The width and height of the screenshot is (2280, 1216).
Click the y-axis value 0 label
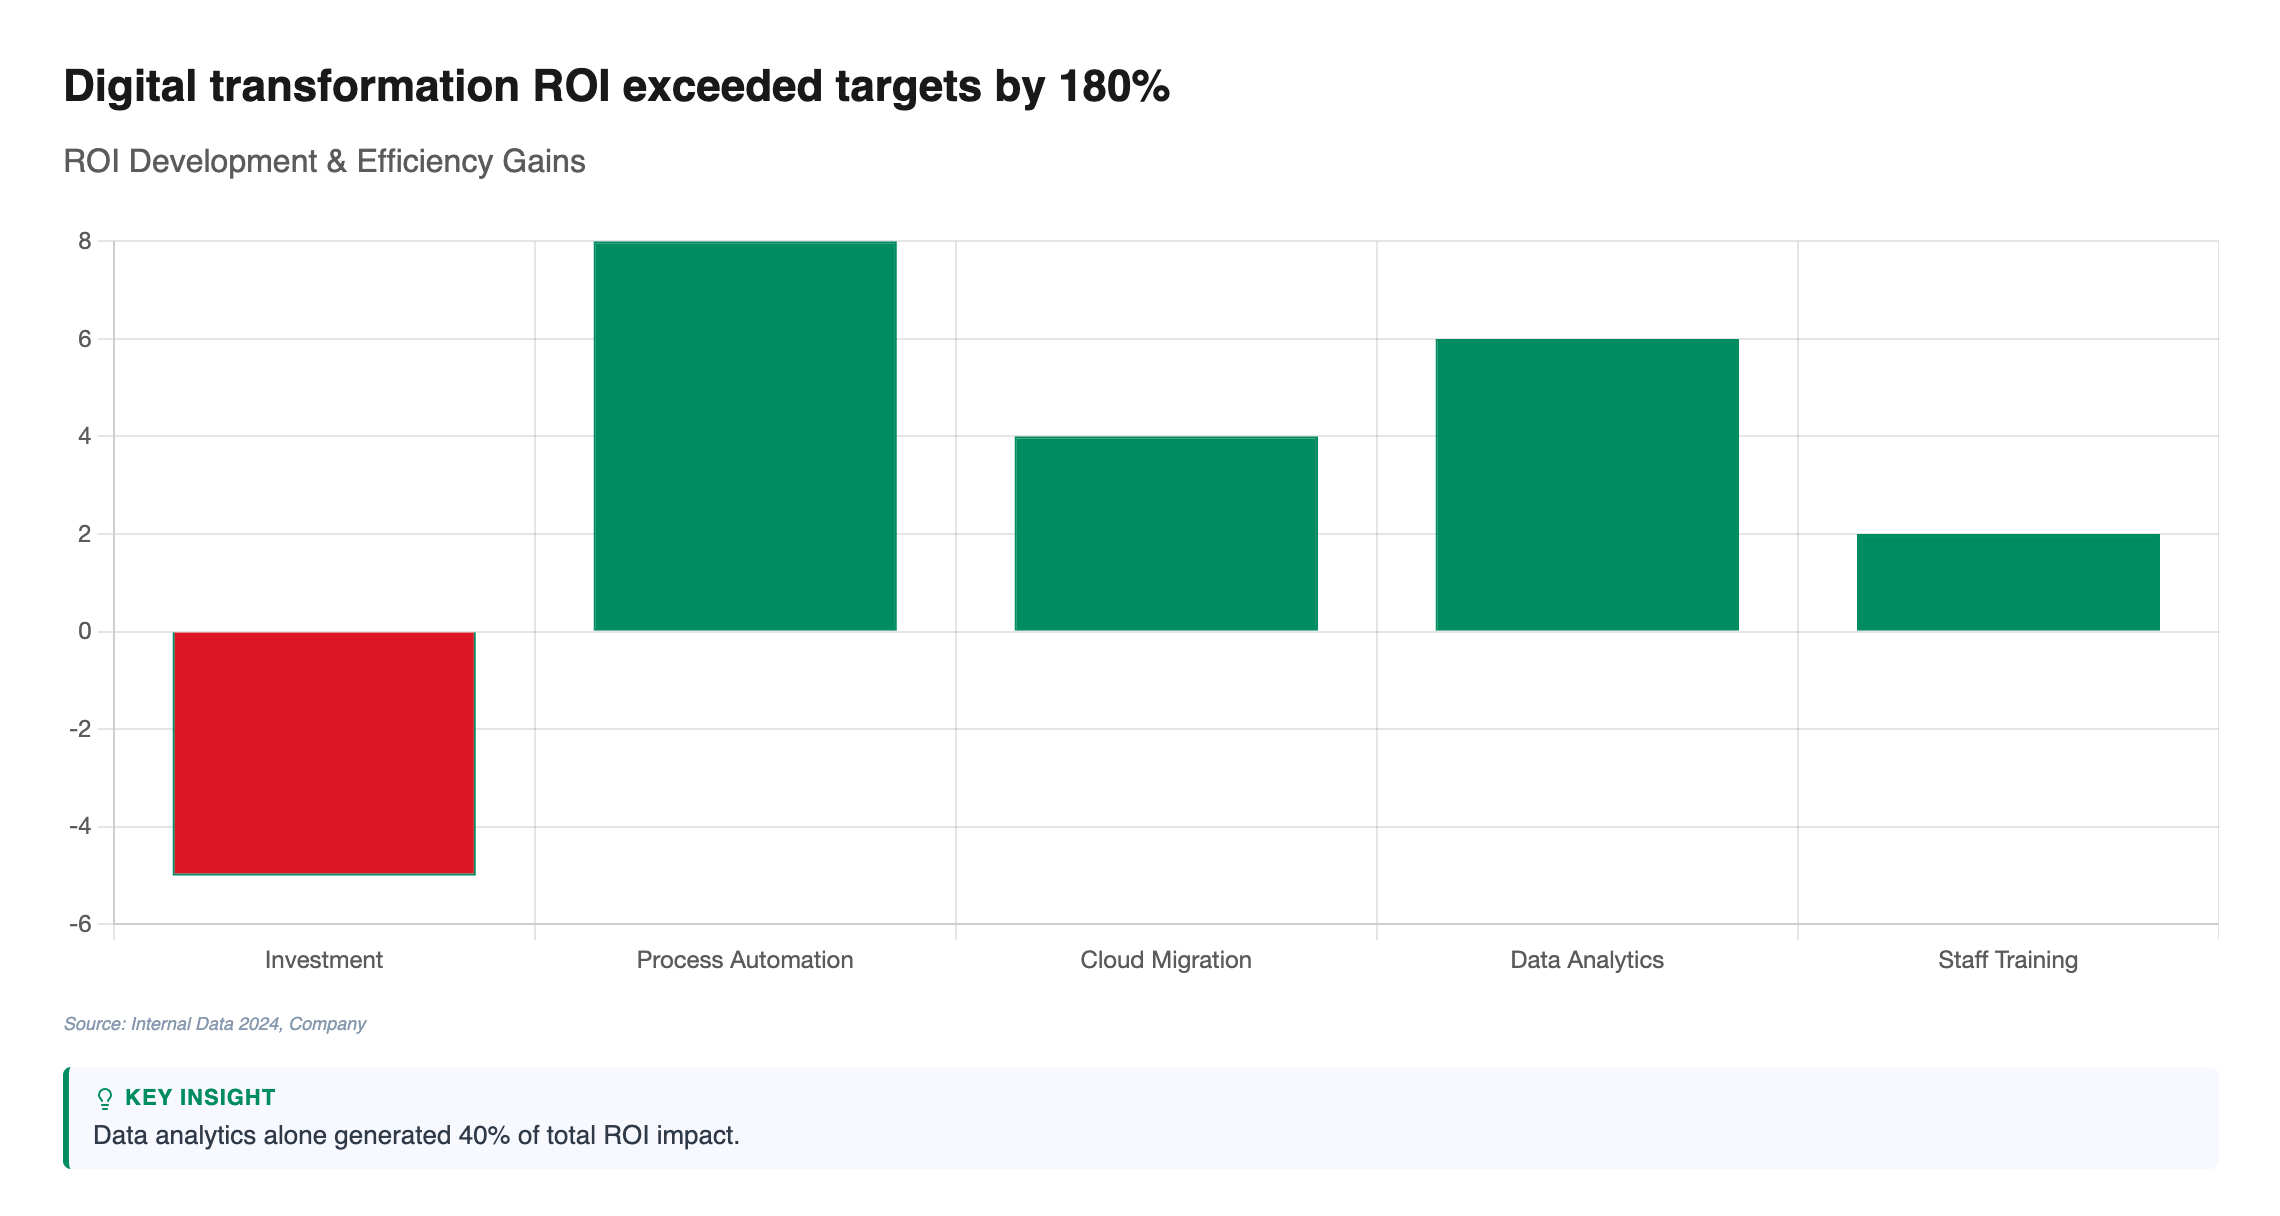pyautogui.click(x=84, y=631)
